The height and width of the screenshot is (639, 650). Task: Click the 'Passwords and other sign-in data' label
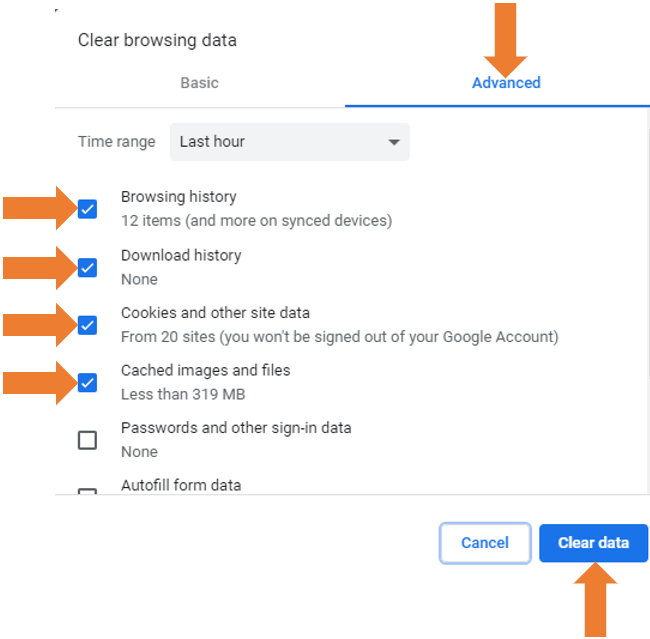[236, 428]
